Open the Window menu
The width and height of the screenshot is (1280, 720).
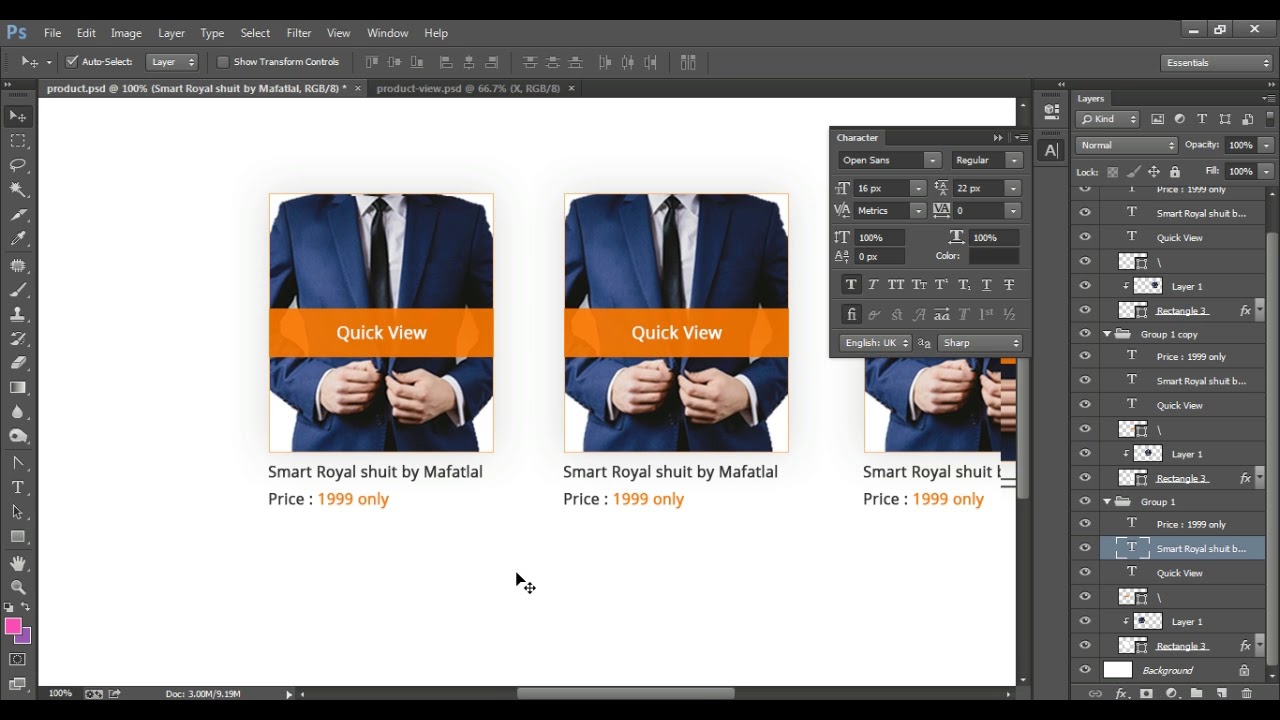pos(387,33)
